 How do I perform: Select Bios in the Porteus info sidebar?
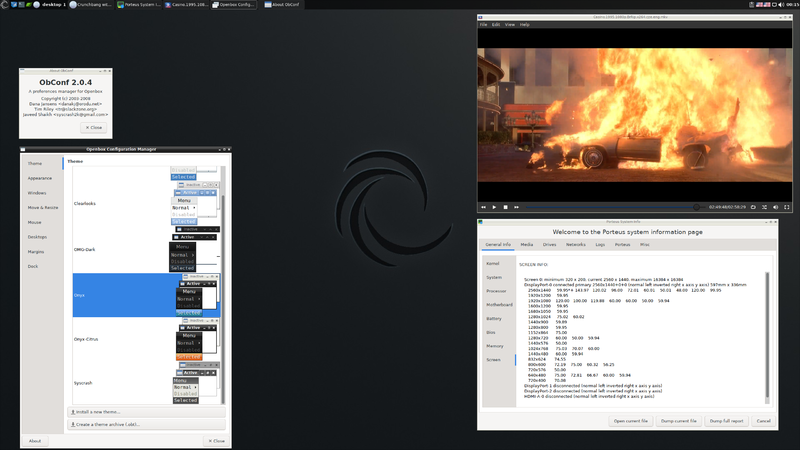491,332
